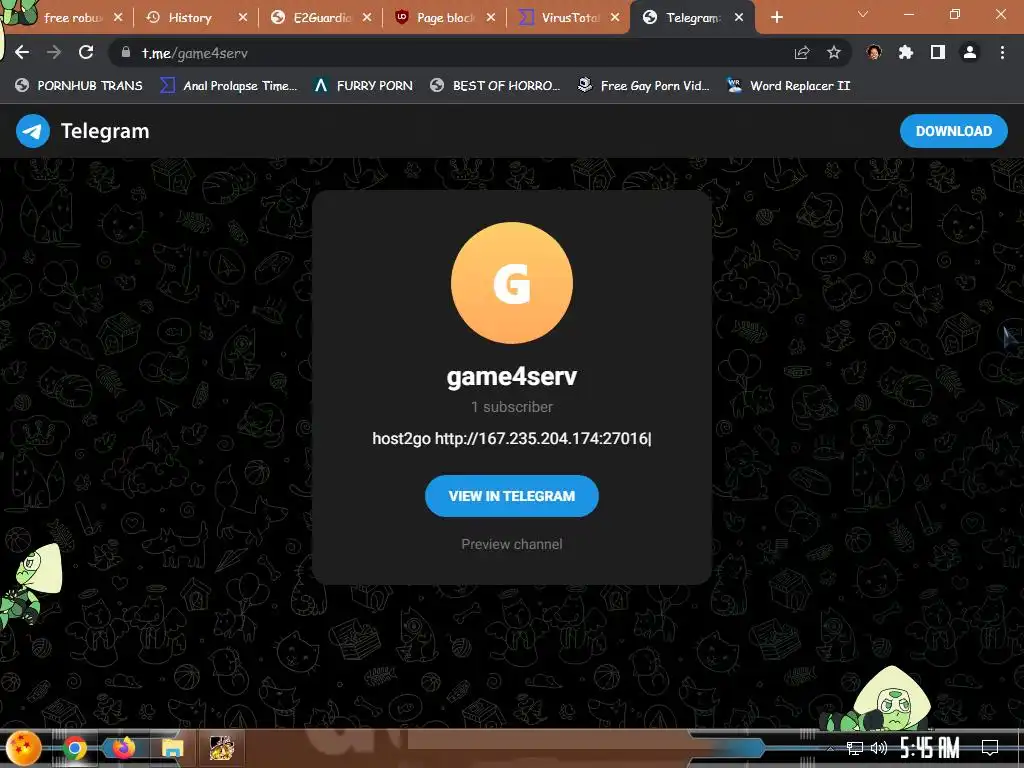Screen dimensions: 1024x768
Task: Open the notification center icon
Action: [989, 748]
